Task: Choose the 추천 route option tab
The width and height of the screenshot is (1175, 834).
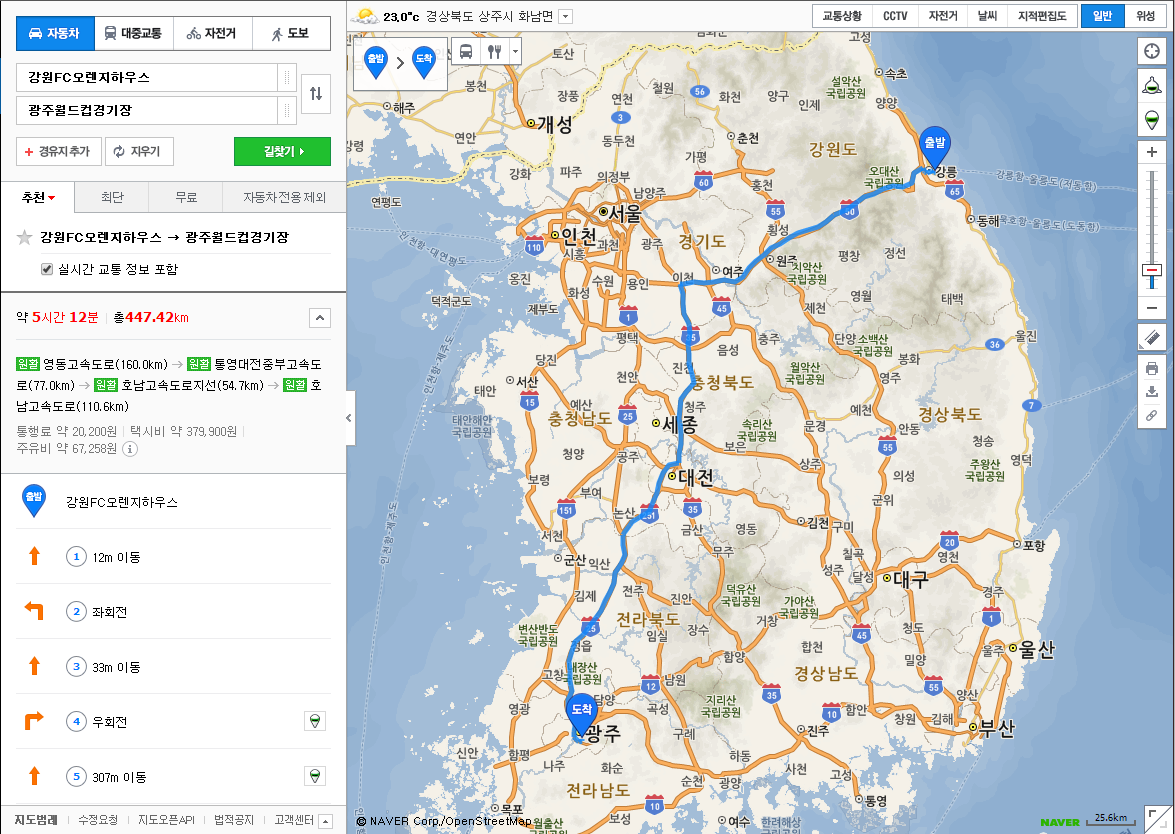Action: pyautogui.click(x=38, y=197)
